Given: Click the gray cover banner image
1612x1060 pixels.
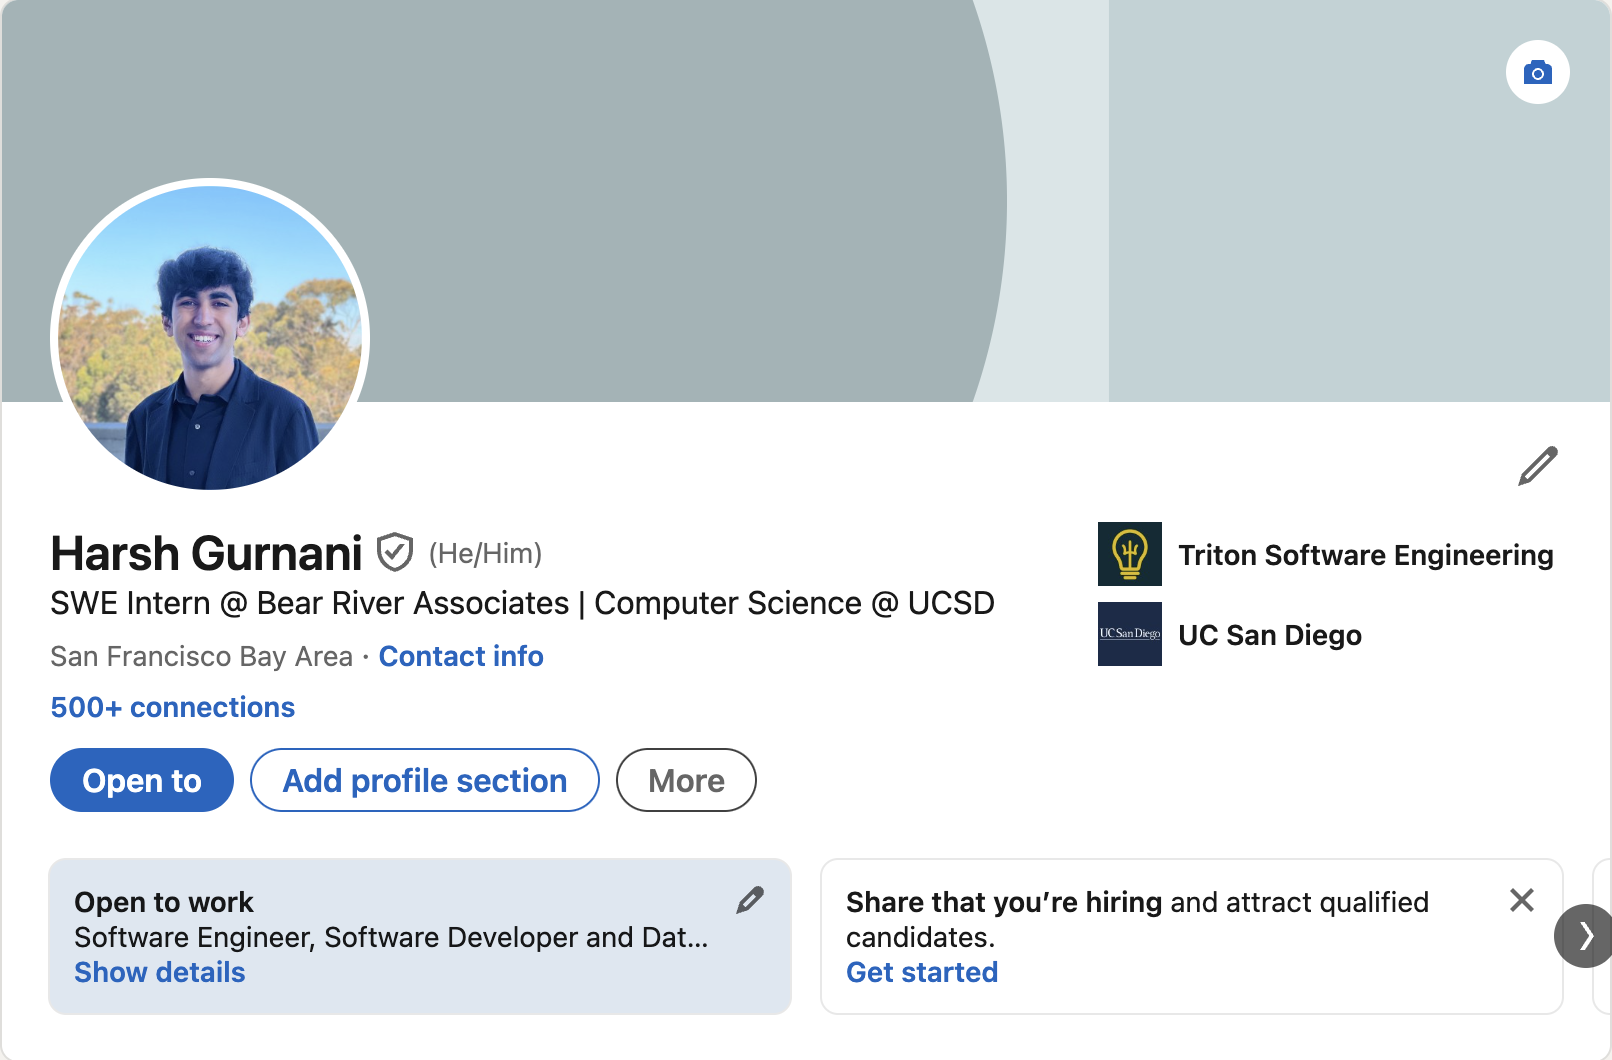Looking at the screenshot, I should tap(700, 150).
